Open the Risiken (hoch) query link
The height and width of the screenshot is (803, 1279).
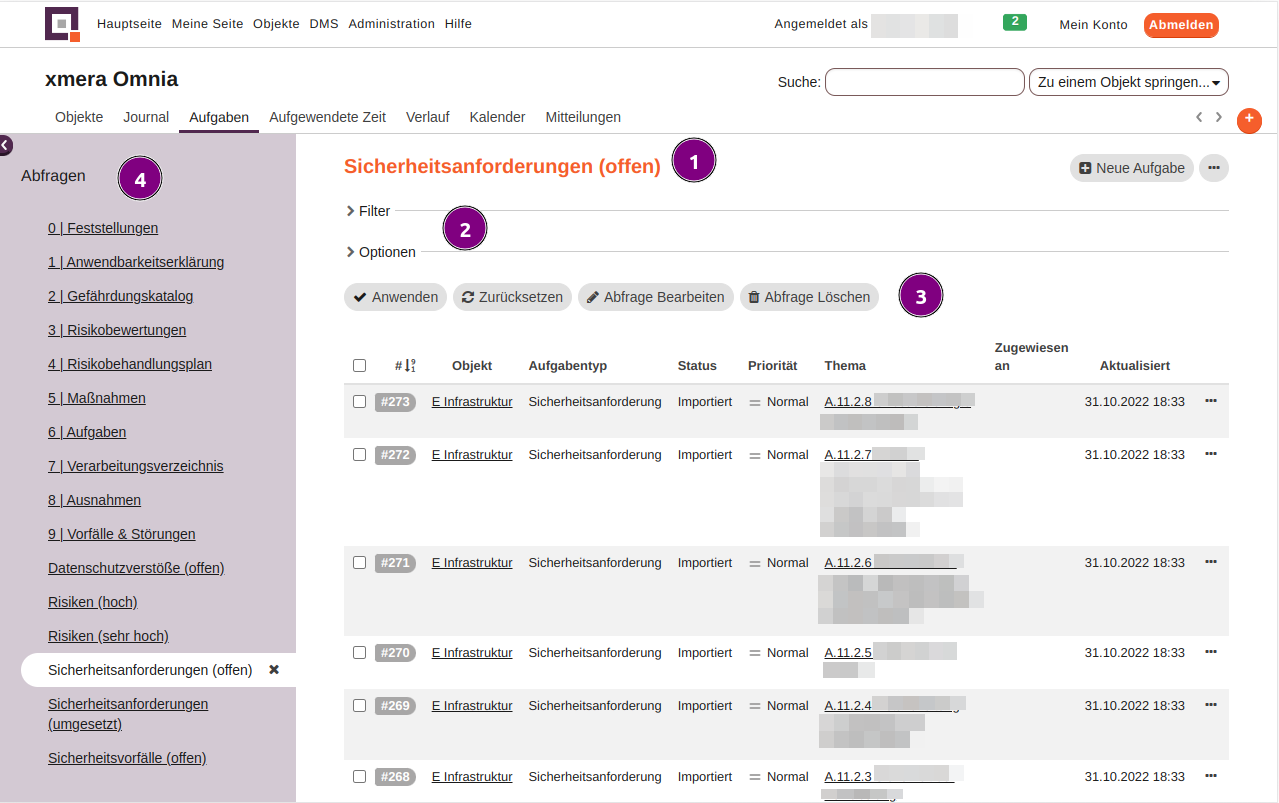[x=92, y=601]
